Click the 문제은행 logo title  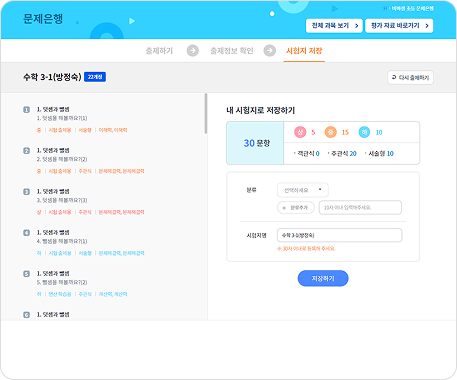43,19
